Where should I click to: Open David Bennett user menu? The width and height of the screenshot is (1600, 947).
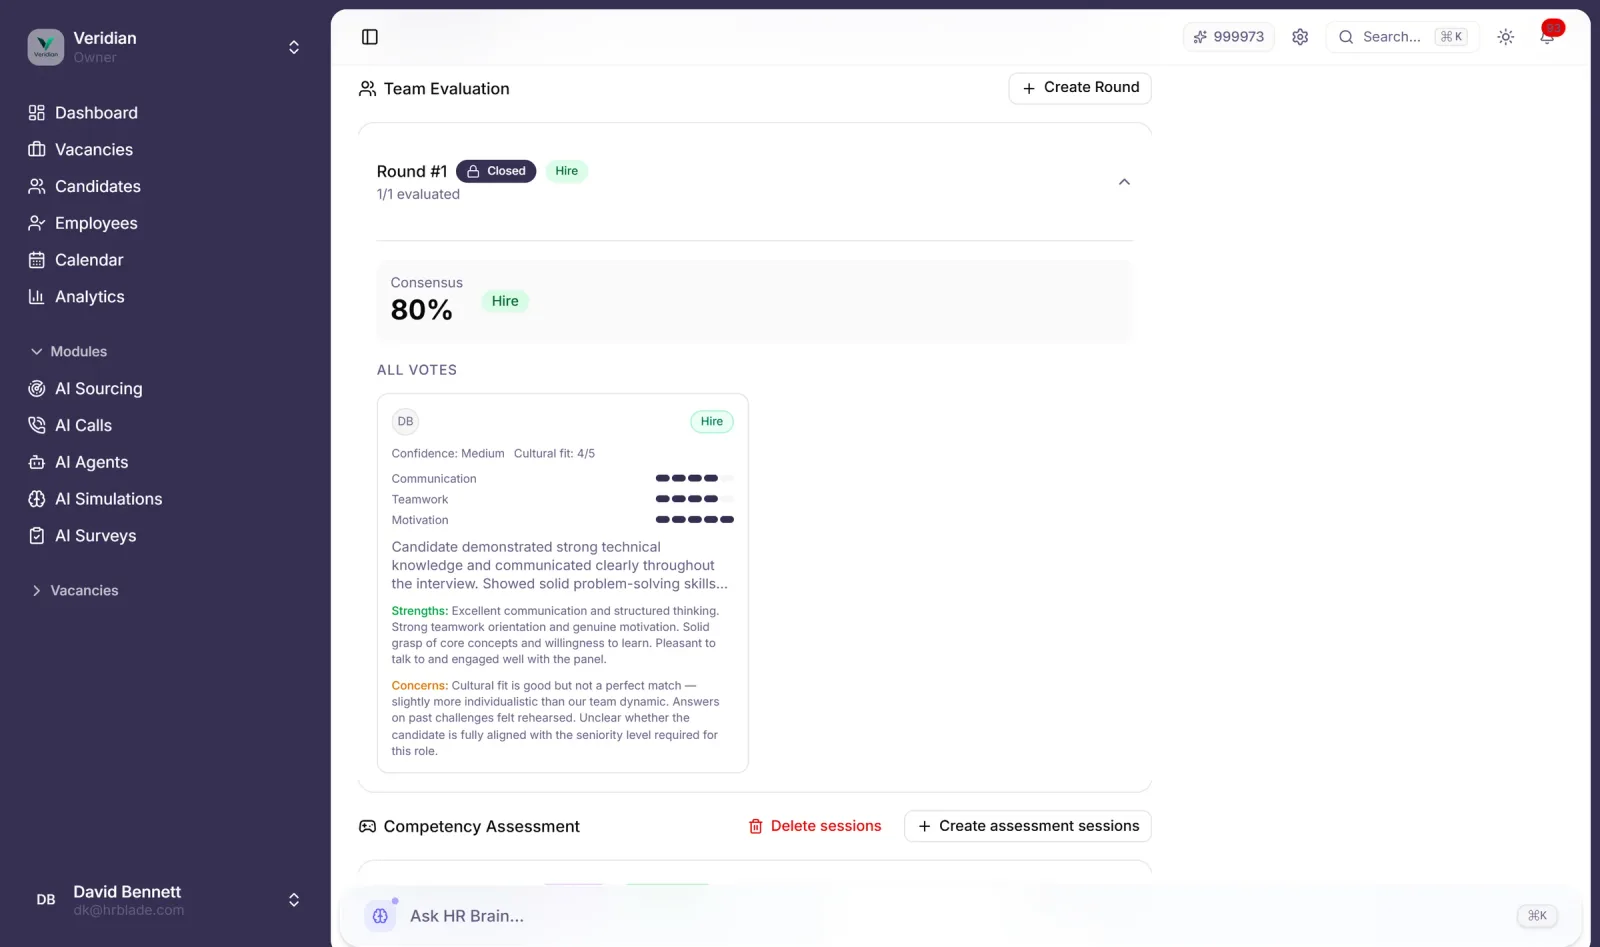[x=165, y=900]
